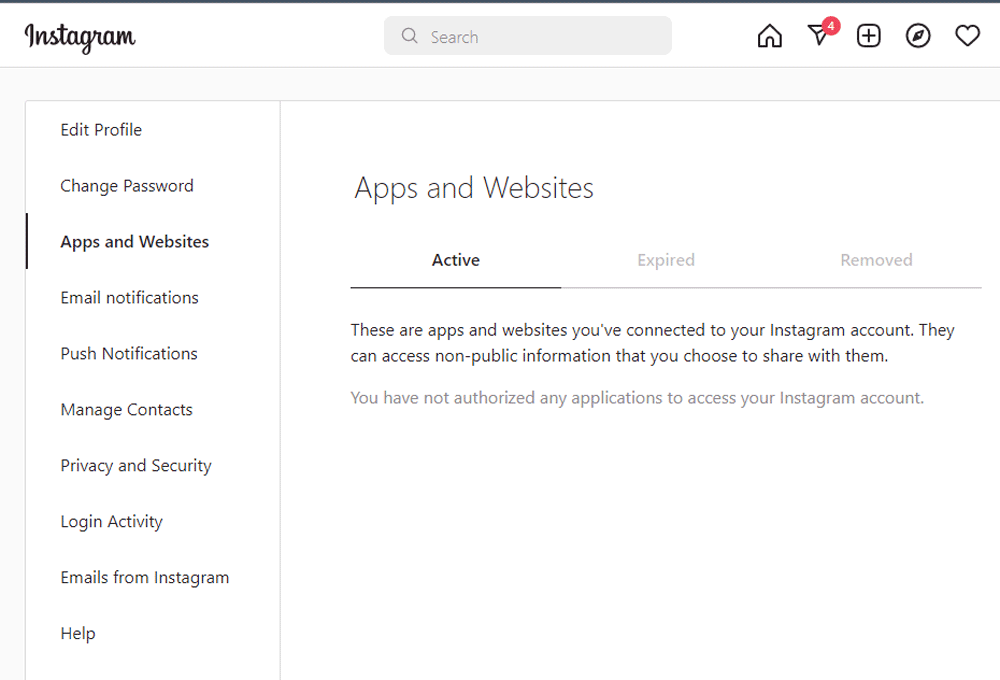The image size is (1000, 680).
Task: Open the Explore compass icon
Action: tap(918, 36)
